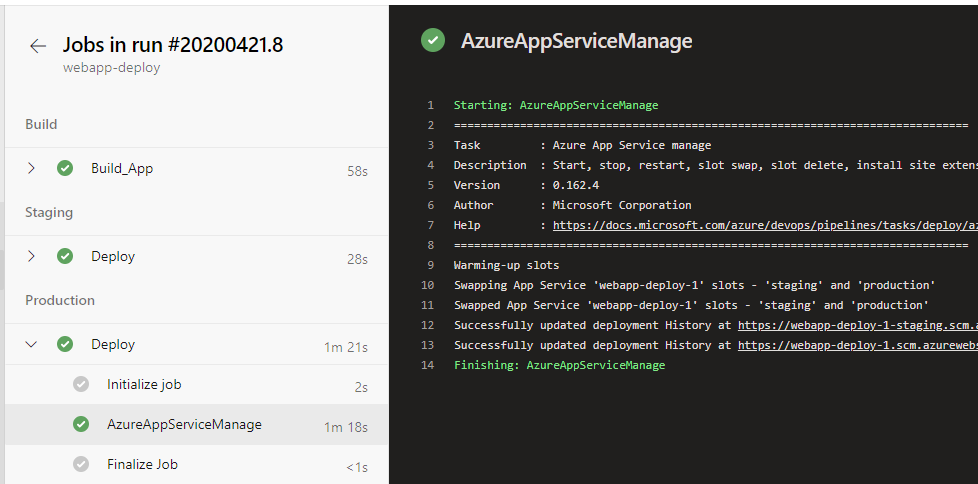
Task: Click log line 'Finishing: AzureAppServiceManage'
Action: tap(559, 365)
